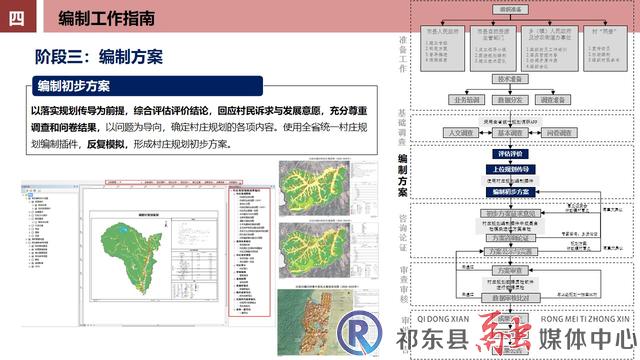640x360 pixels.
Task: Open the top green-yellow village map thumbnail
Action: (x=314, y=188)
